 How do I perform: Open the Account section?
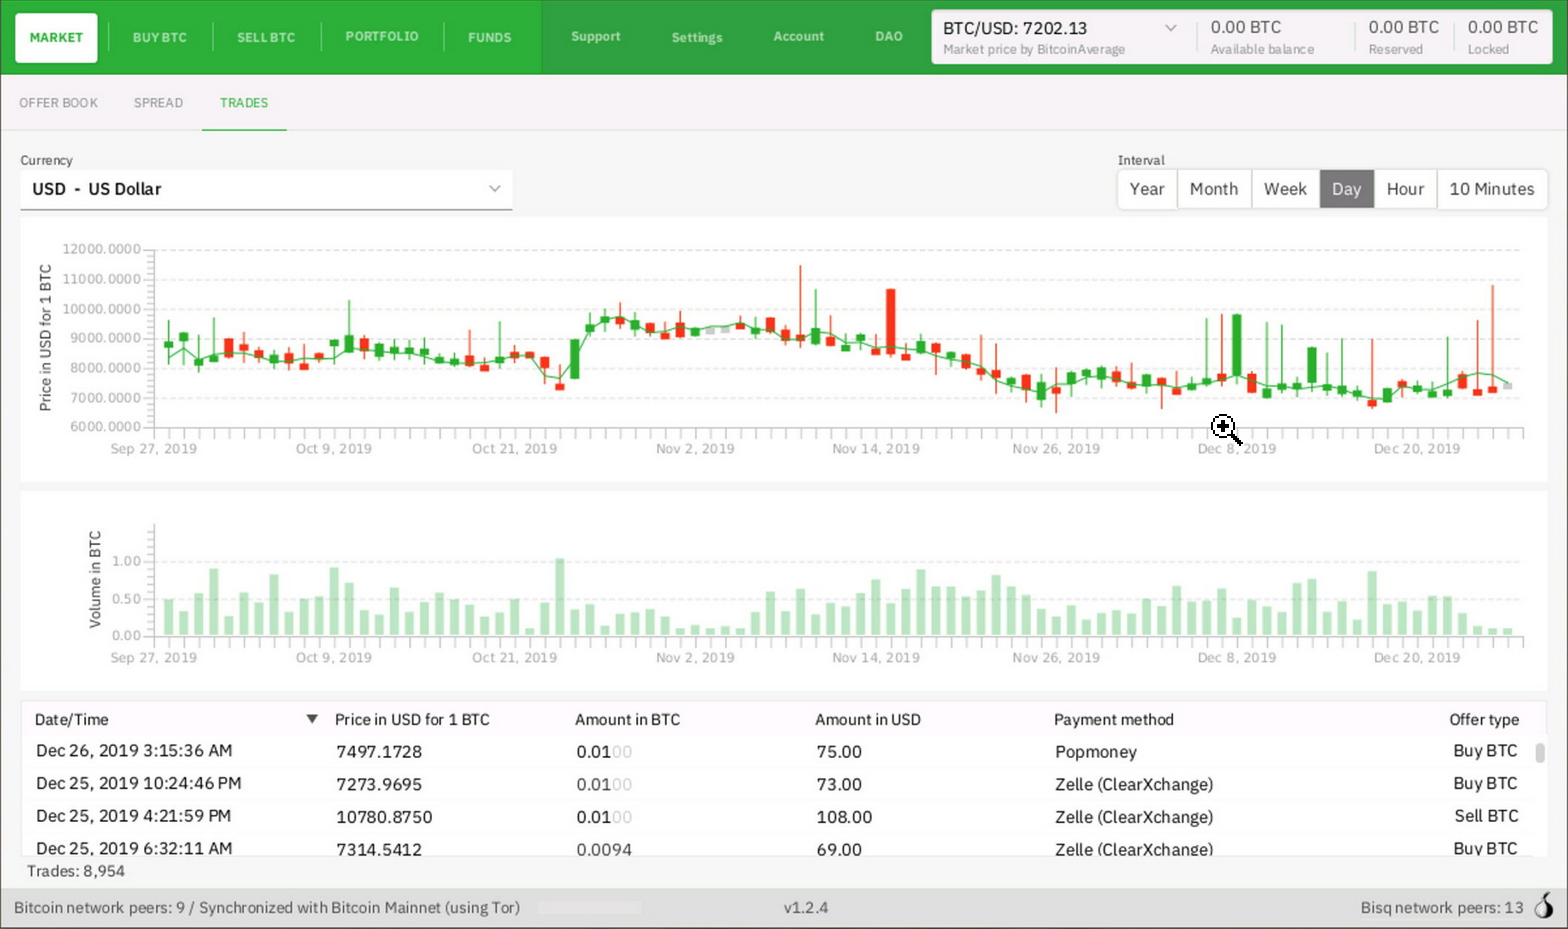click(799, 37)
